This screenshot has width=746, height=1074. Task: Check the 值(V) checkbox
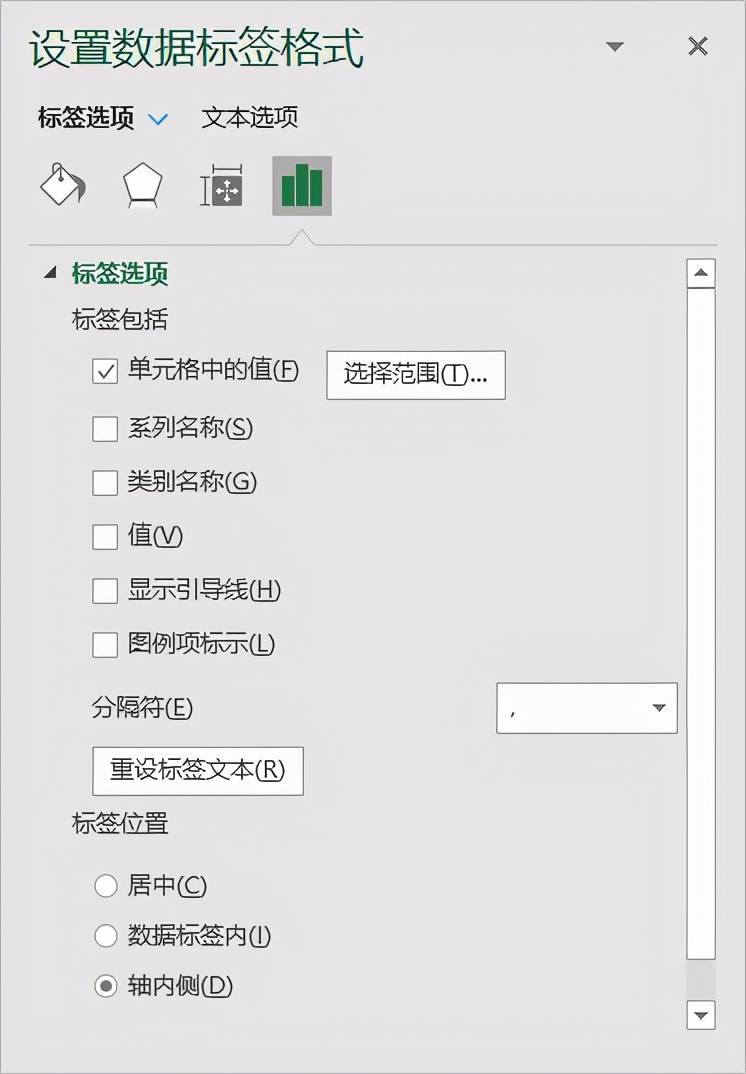105,537
